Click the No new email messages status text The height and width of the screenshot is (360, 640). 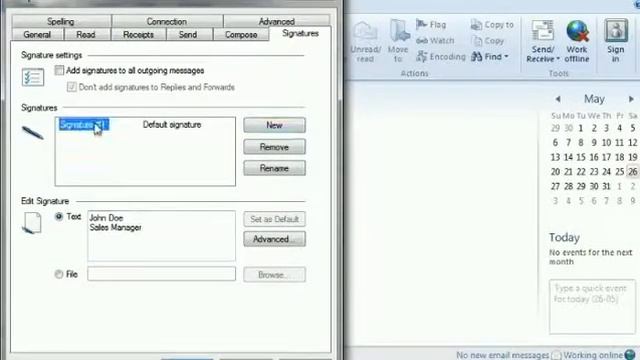(x=502, y=355)
